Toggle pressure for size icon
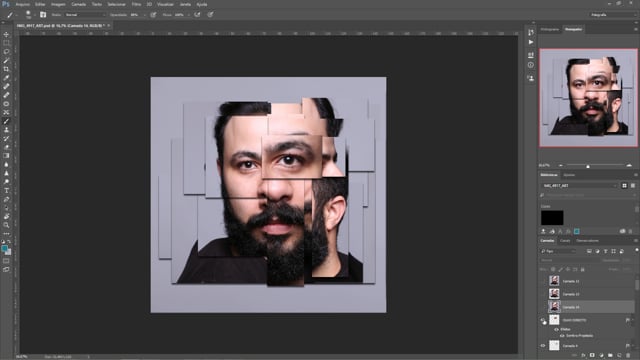Image resolution: width=640 pixels, height=360 pixels. click(210, 15)
